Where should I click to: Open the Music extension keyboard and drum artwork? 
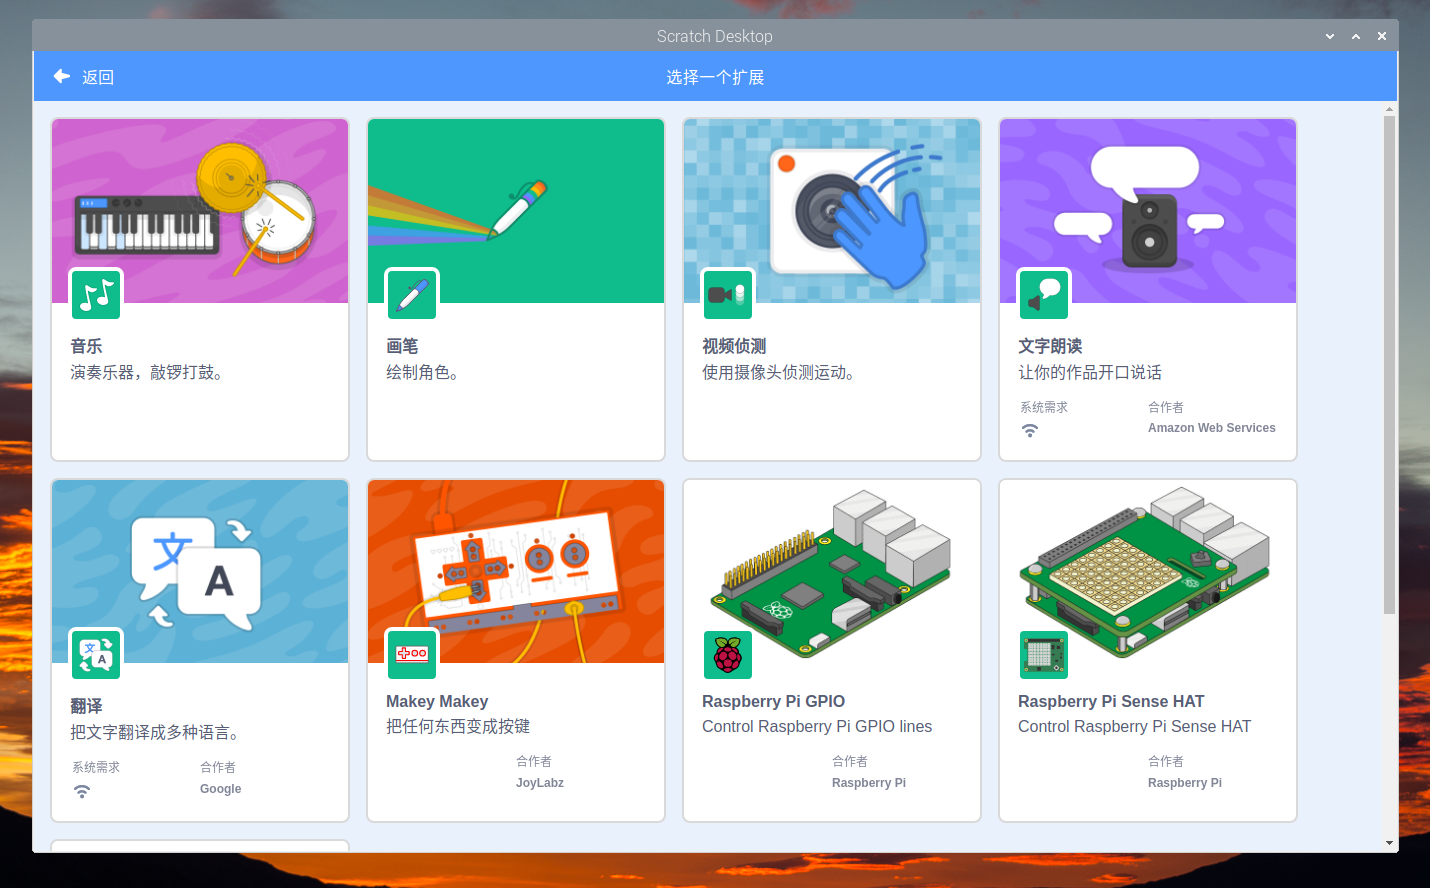(200, 211)
